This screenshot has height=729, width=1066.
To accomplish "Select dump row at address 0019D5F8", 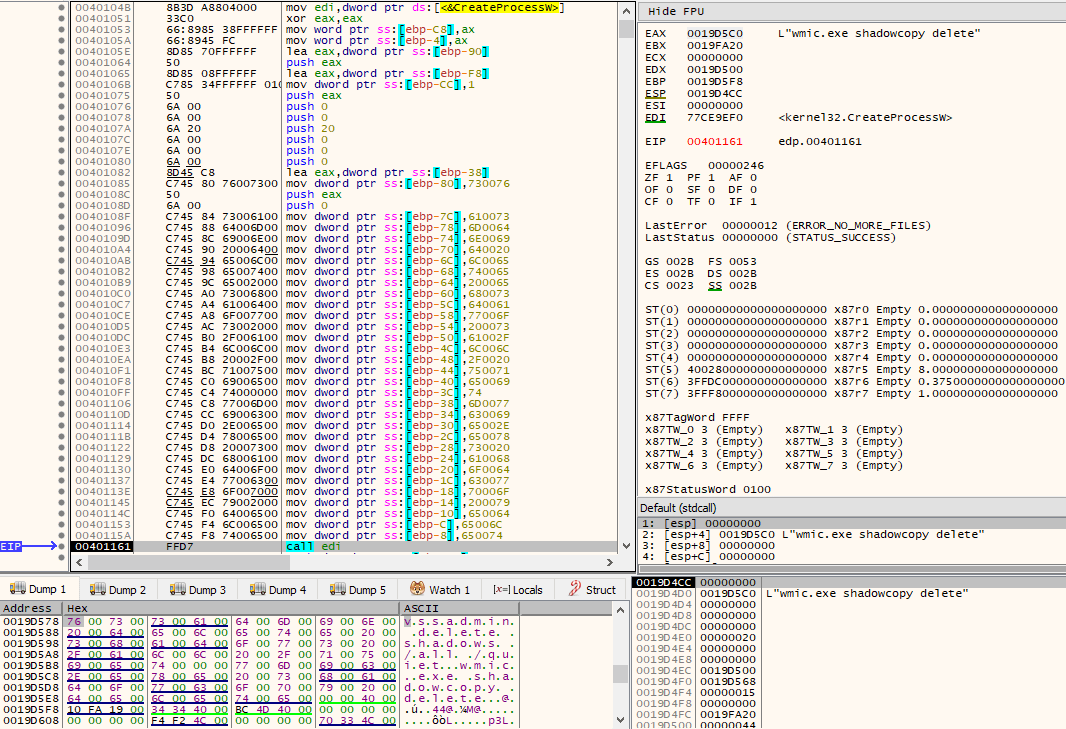I will pos(259,709).
